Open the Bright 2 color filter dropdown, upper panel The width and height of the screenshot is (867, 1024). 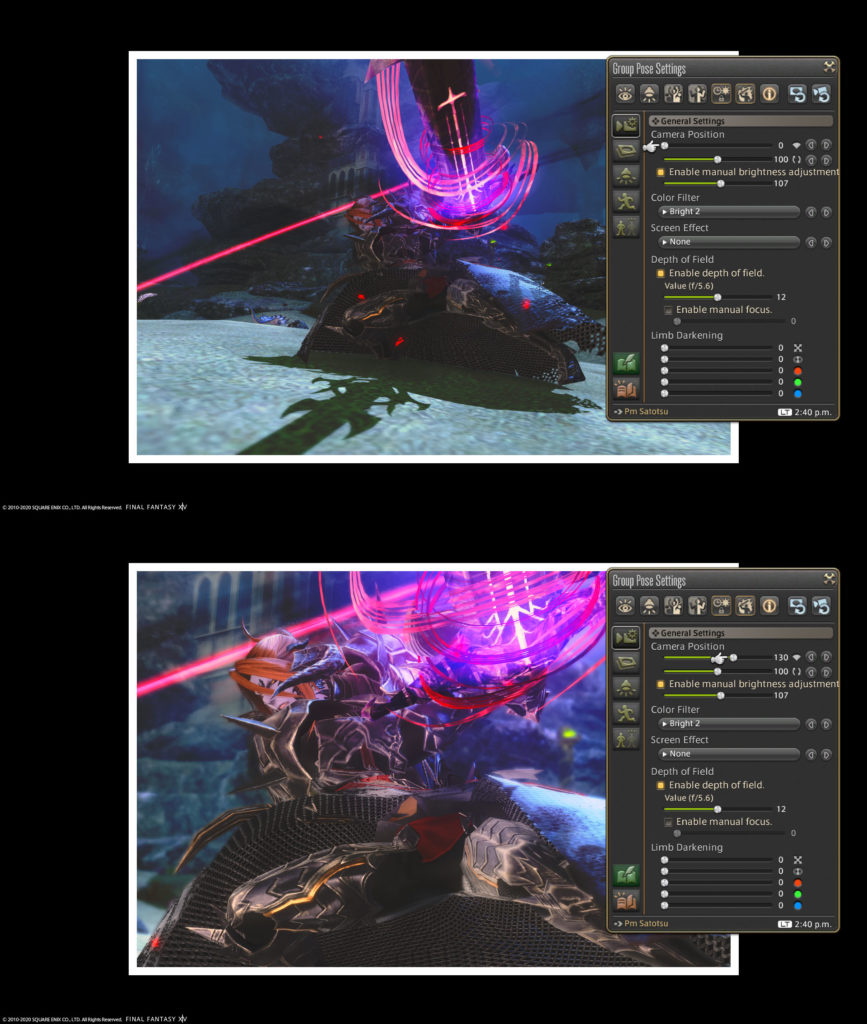729,212
